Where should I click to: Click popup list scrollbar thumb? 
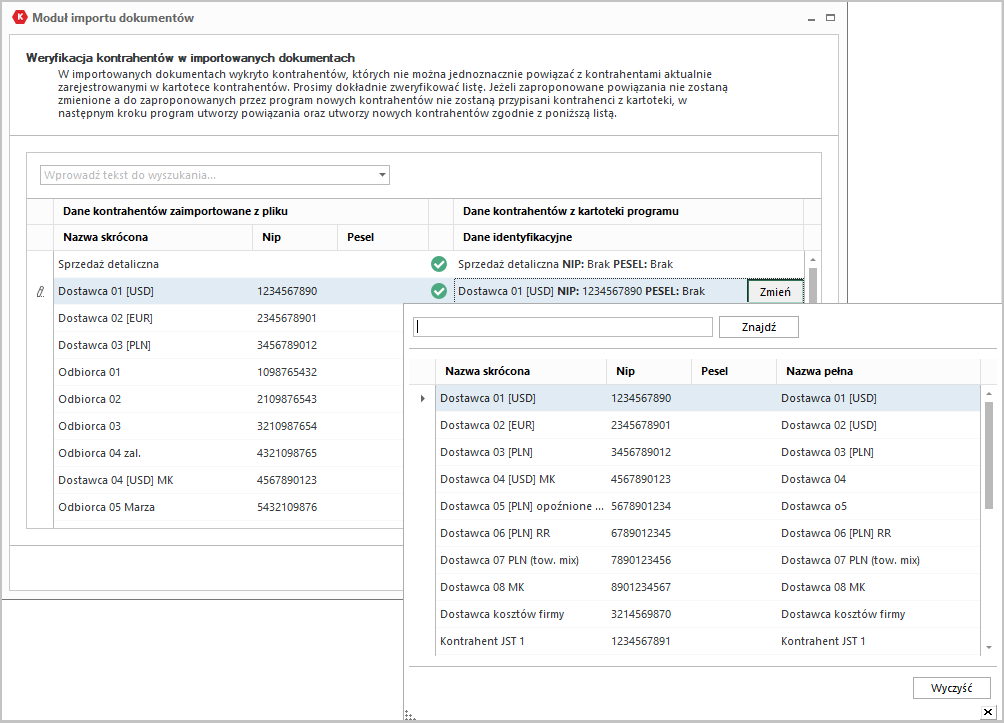coord(989,455)
